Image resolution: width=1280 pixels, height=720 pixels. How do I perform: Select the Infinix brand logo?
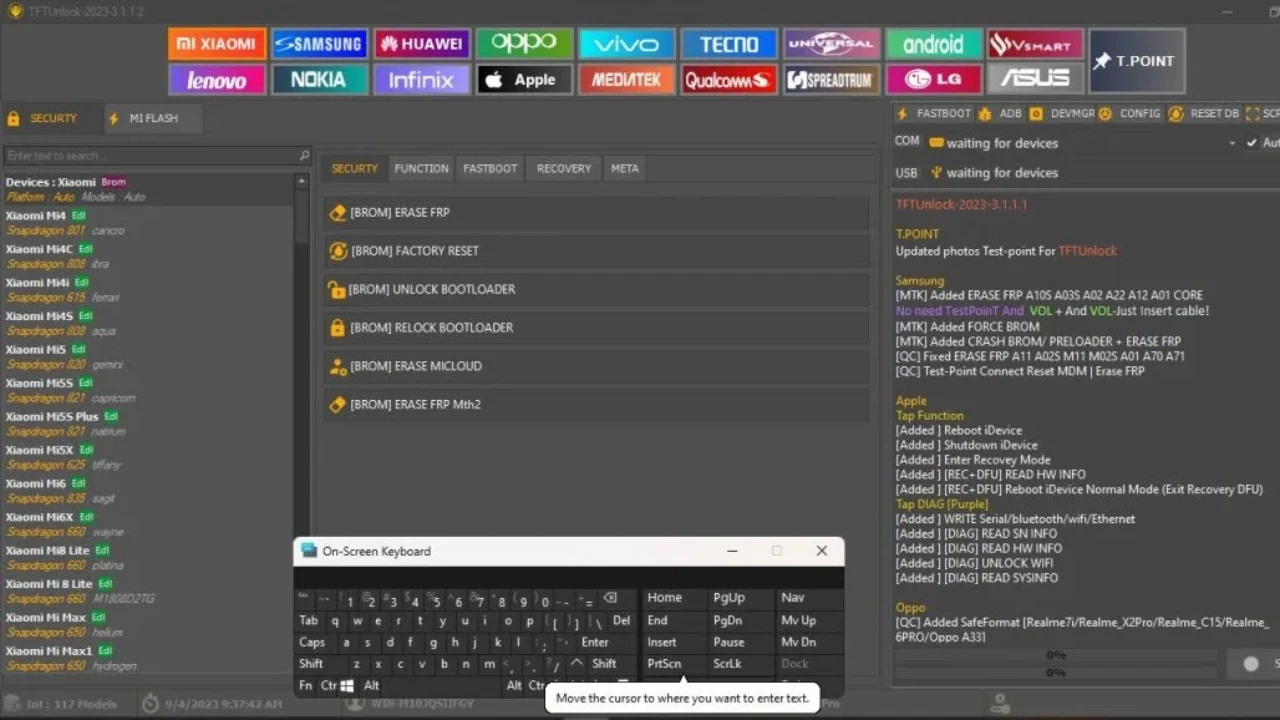tap(421, 79)
